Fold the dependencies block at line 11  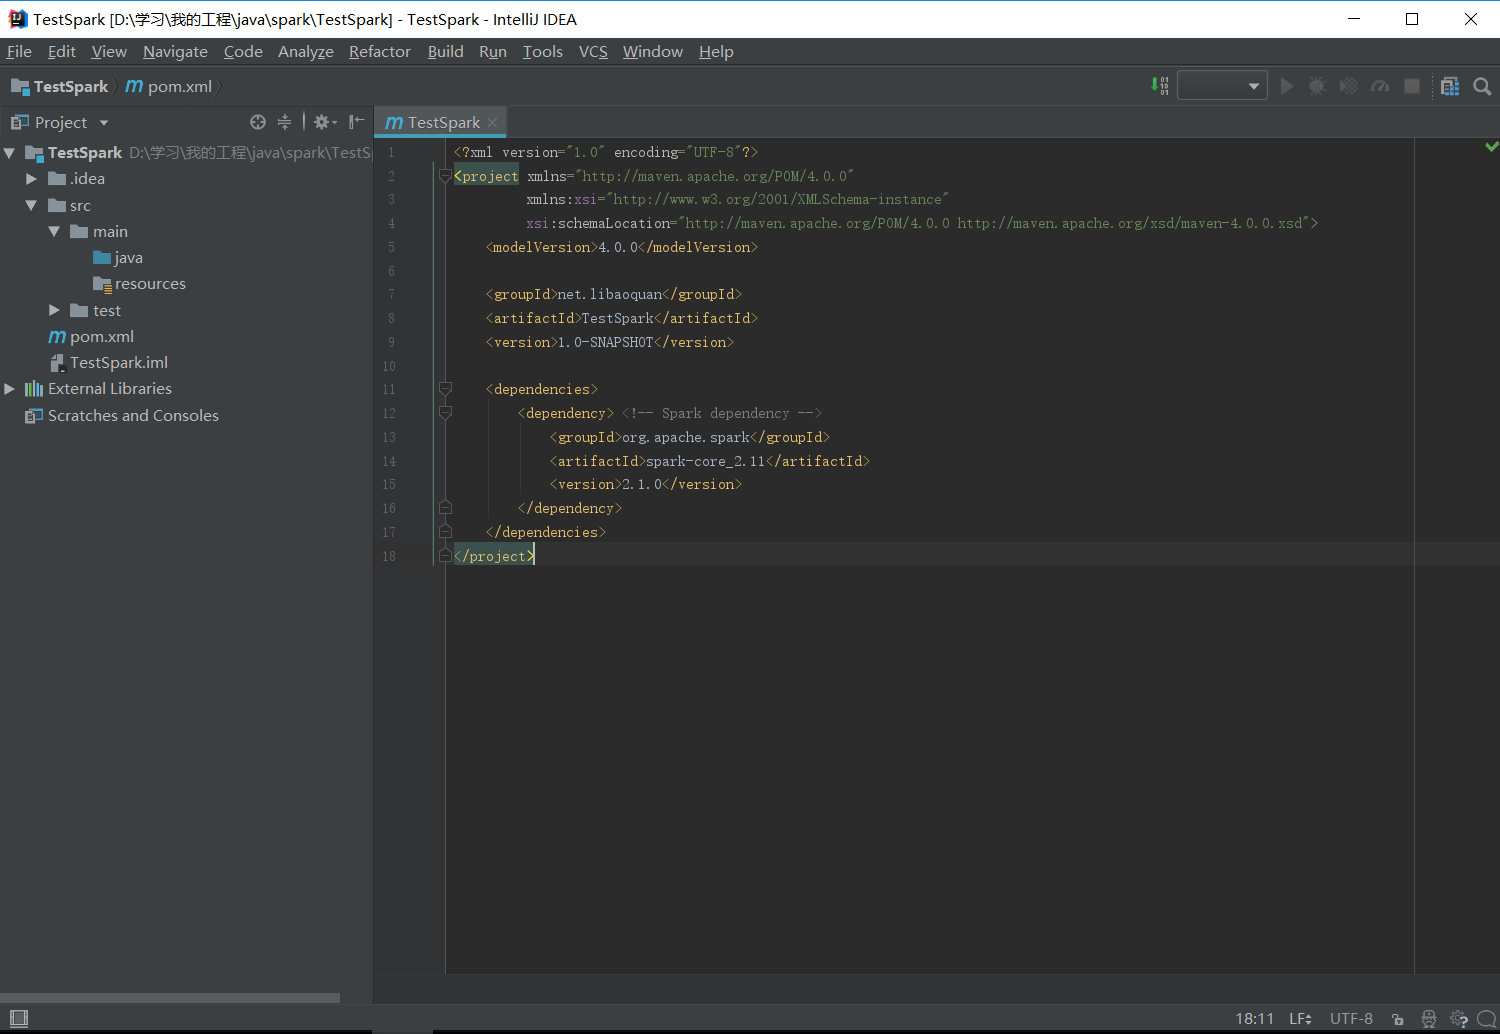[445, 389]
